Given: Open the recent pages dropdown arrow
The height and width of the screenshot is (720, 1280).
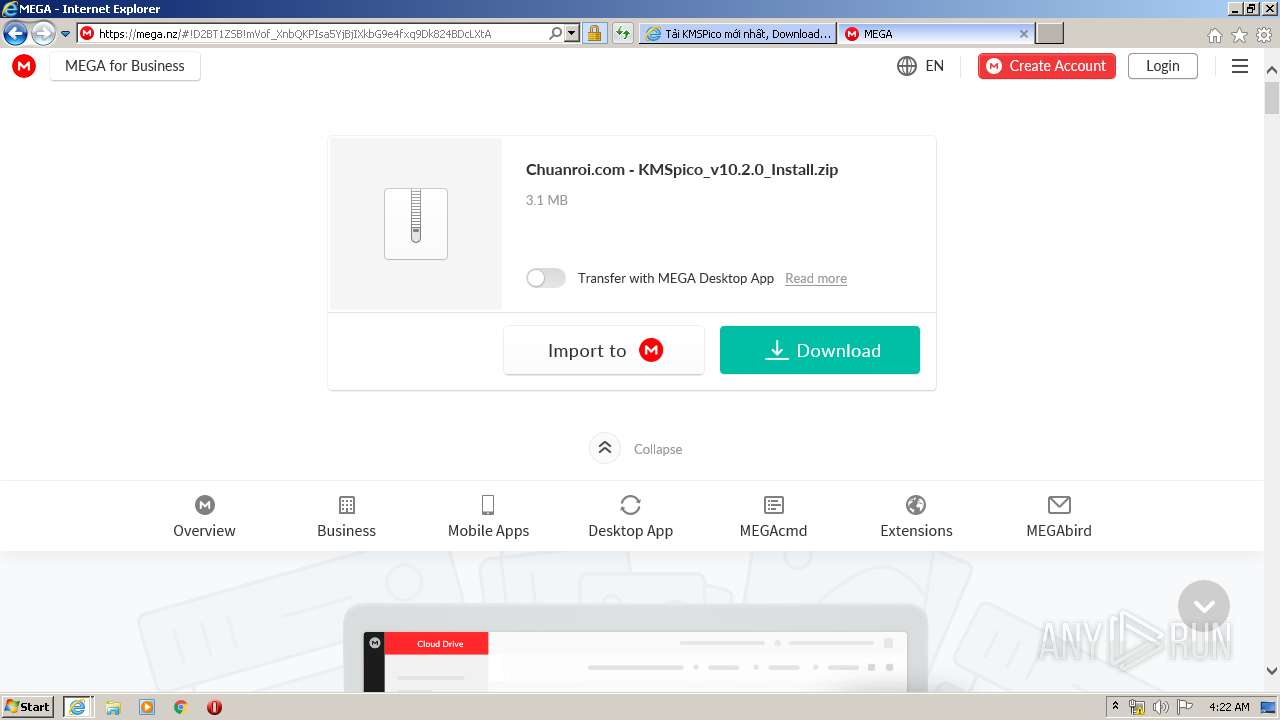Looking at the screenshot, I should (x=66, y=34).
